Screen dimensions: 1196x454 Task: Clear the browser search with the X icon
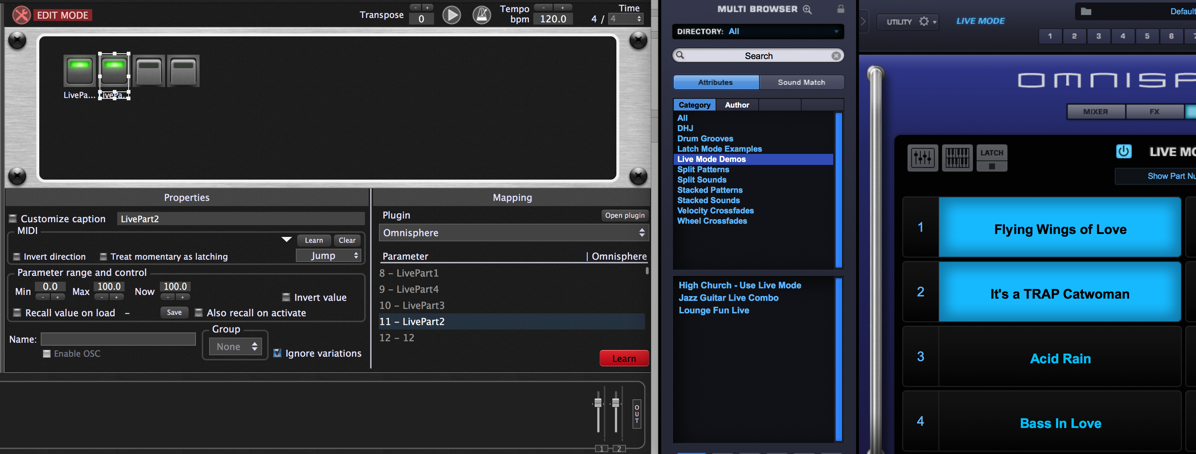pyautogui.click(x=836, y=56)
